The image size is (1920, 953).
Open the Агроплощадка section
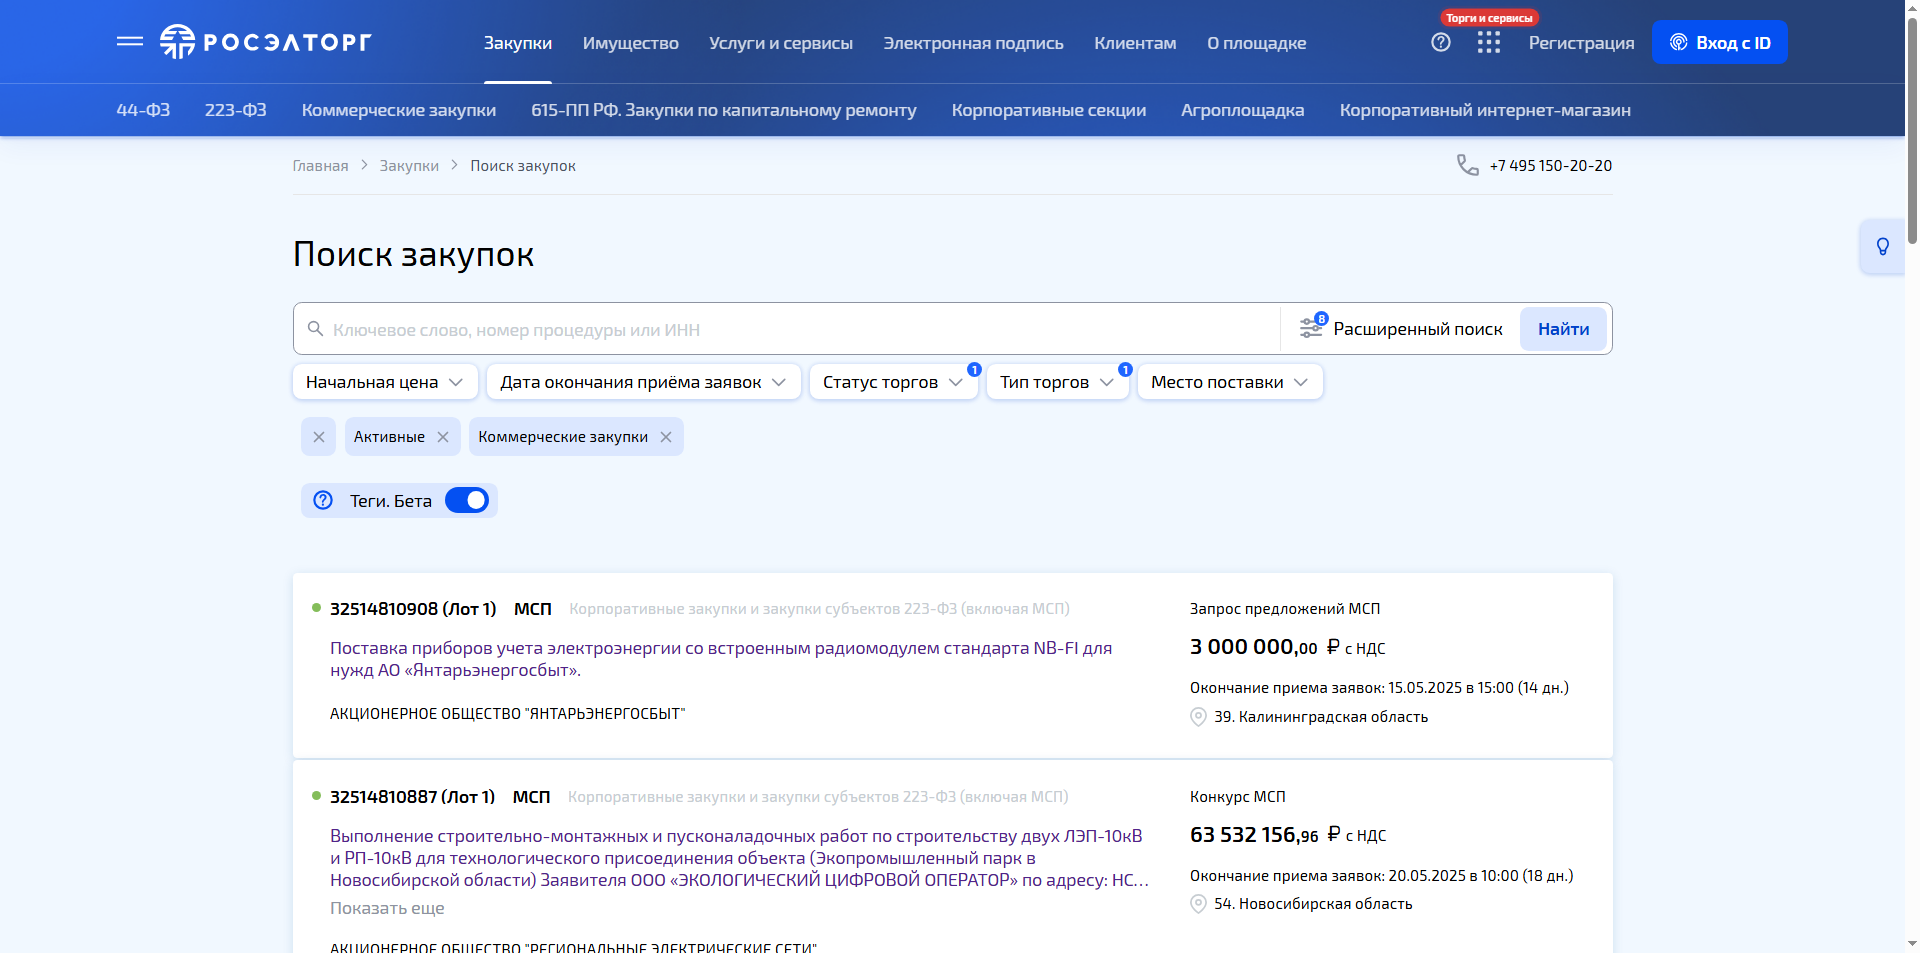coord(1243,110)
